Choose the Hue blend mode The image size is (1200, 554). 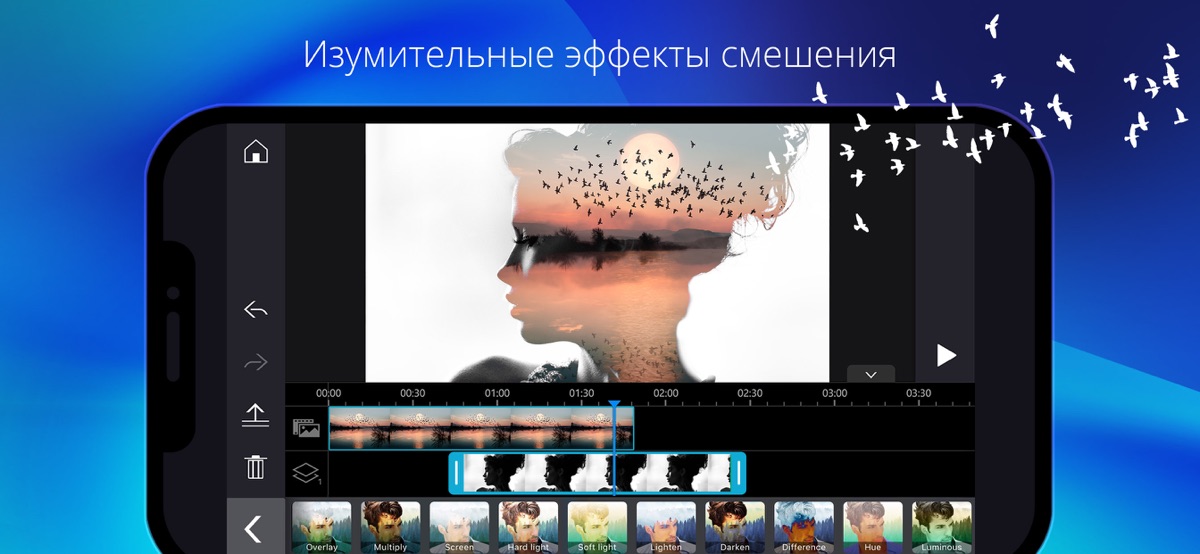[873, 527]
